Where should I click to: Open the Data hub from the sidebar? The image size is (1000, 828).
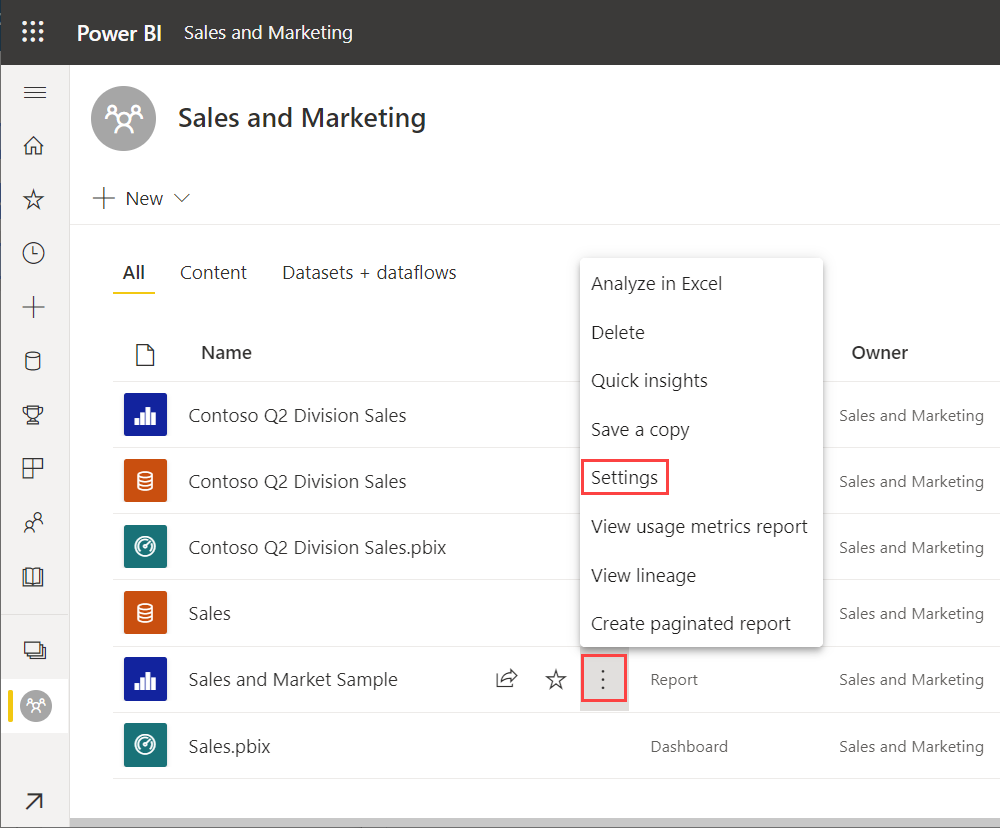point(34,360)
